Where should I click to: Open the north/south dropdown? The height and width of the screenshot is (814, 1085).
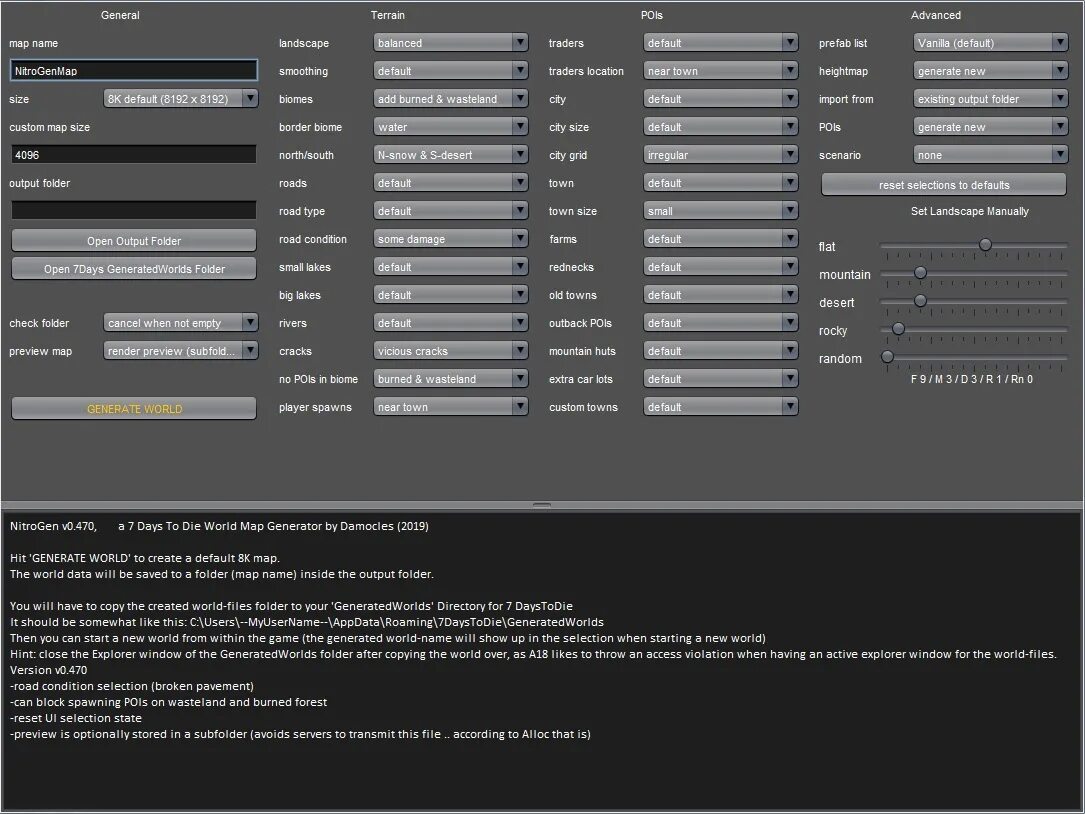[450, 155]
